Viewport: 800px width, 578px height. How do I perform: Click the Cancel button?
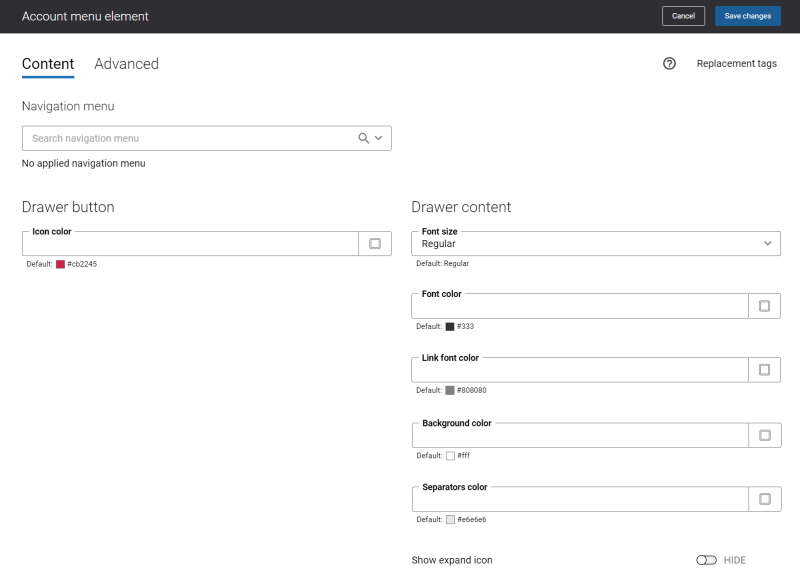point(683,16)
